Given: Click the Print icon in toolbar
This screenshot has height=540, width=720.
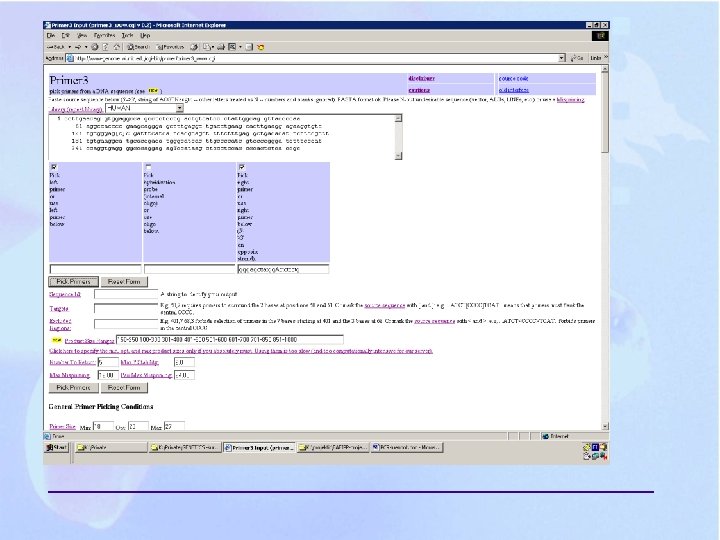Looking at the screenshot, I should [221, 47].
